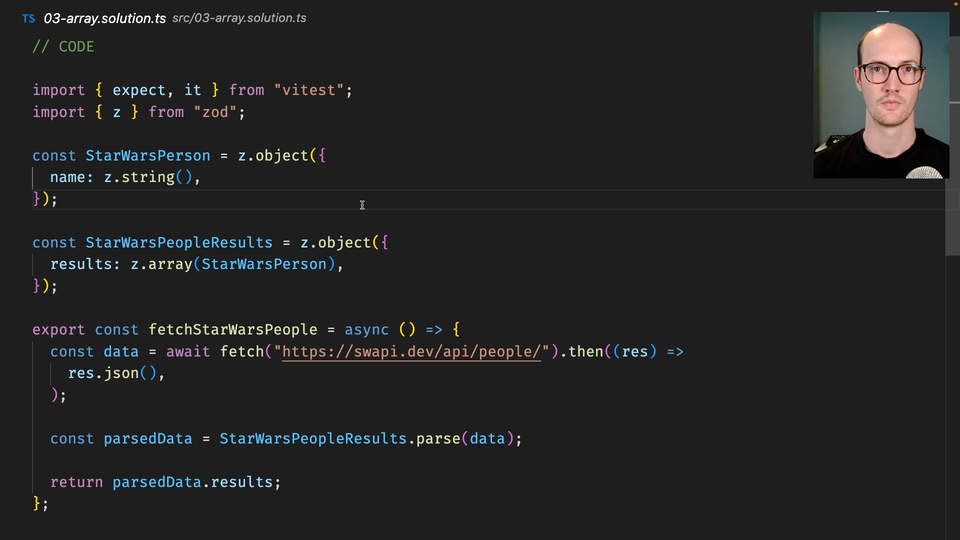Click the await keyword before fetch
This screenshot has width=960, height=540.
[193, 352]
